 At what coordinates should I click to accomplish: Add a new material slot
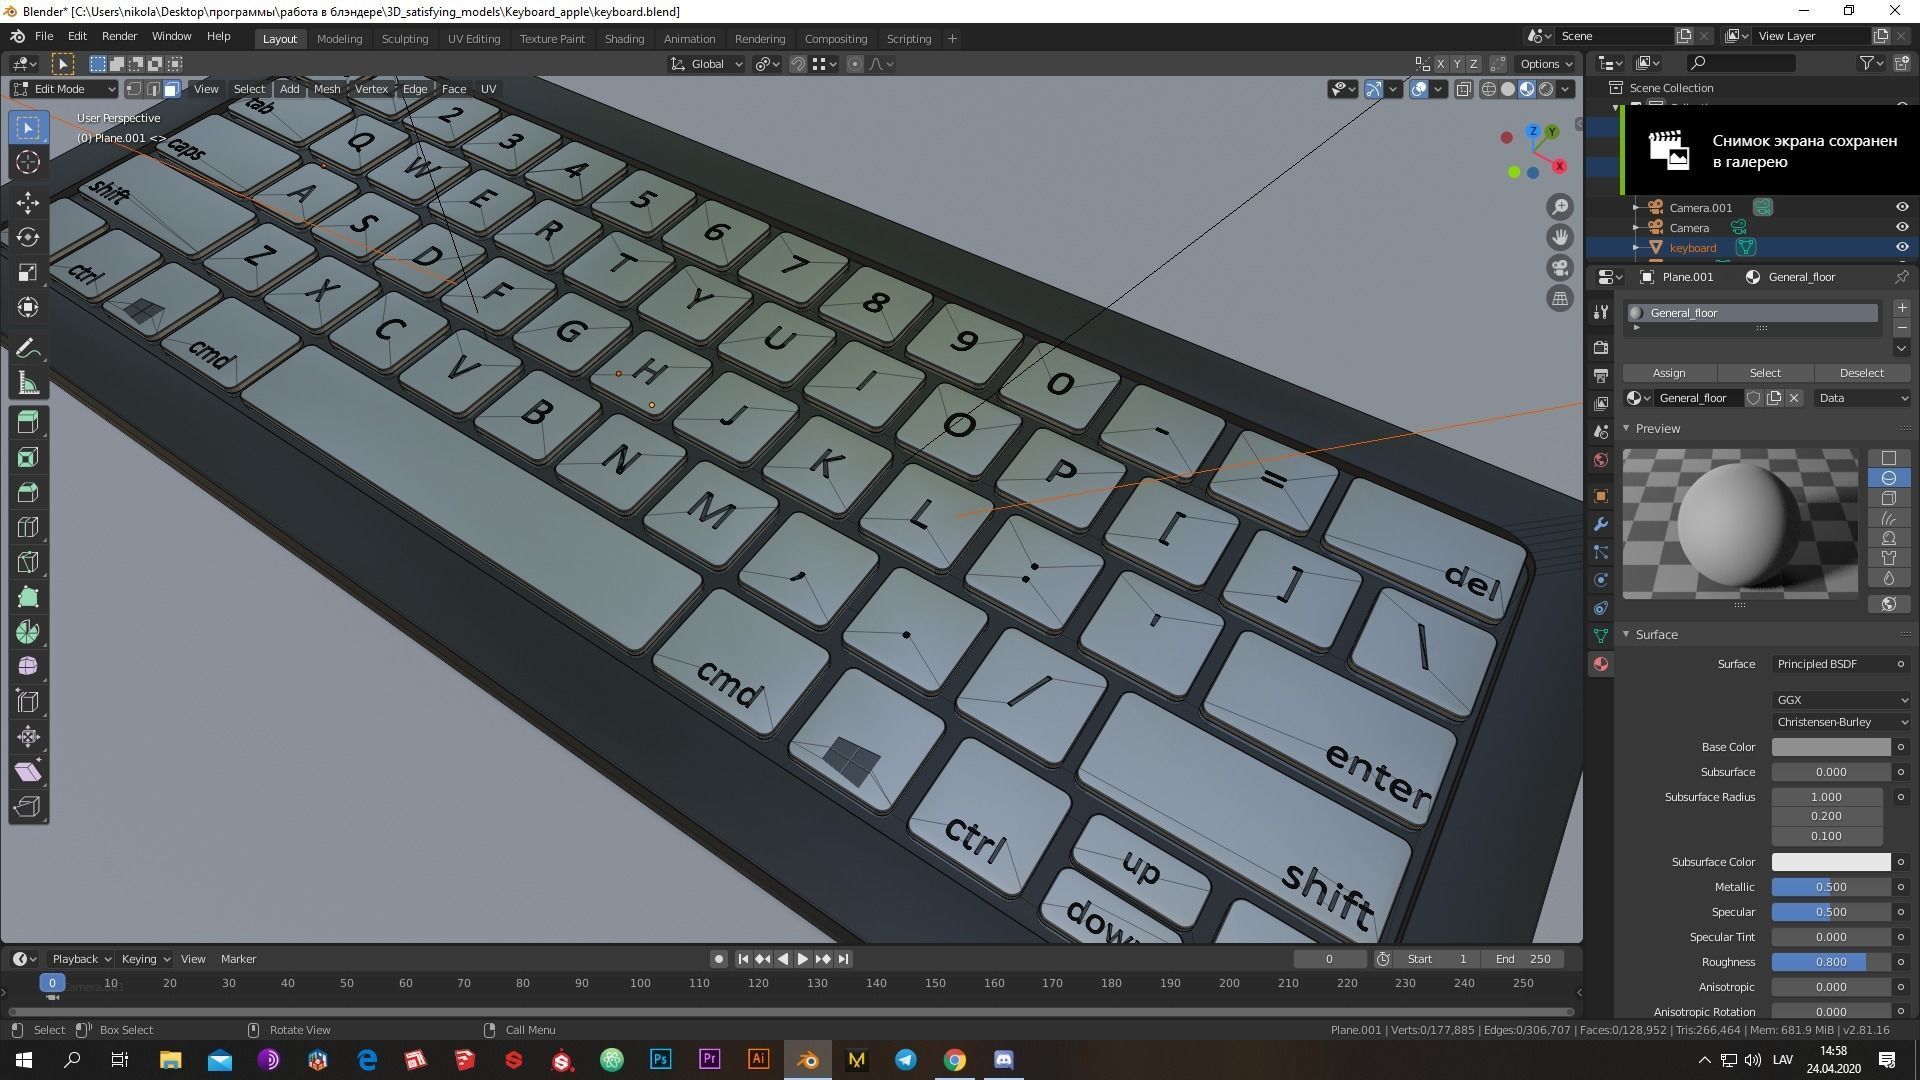1902,309
